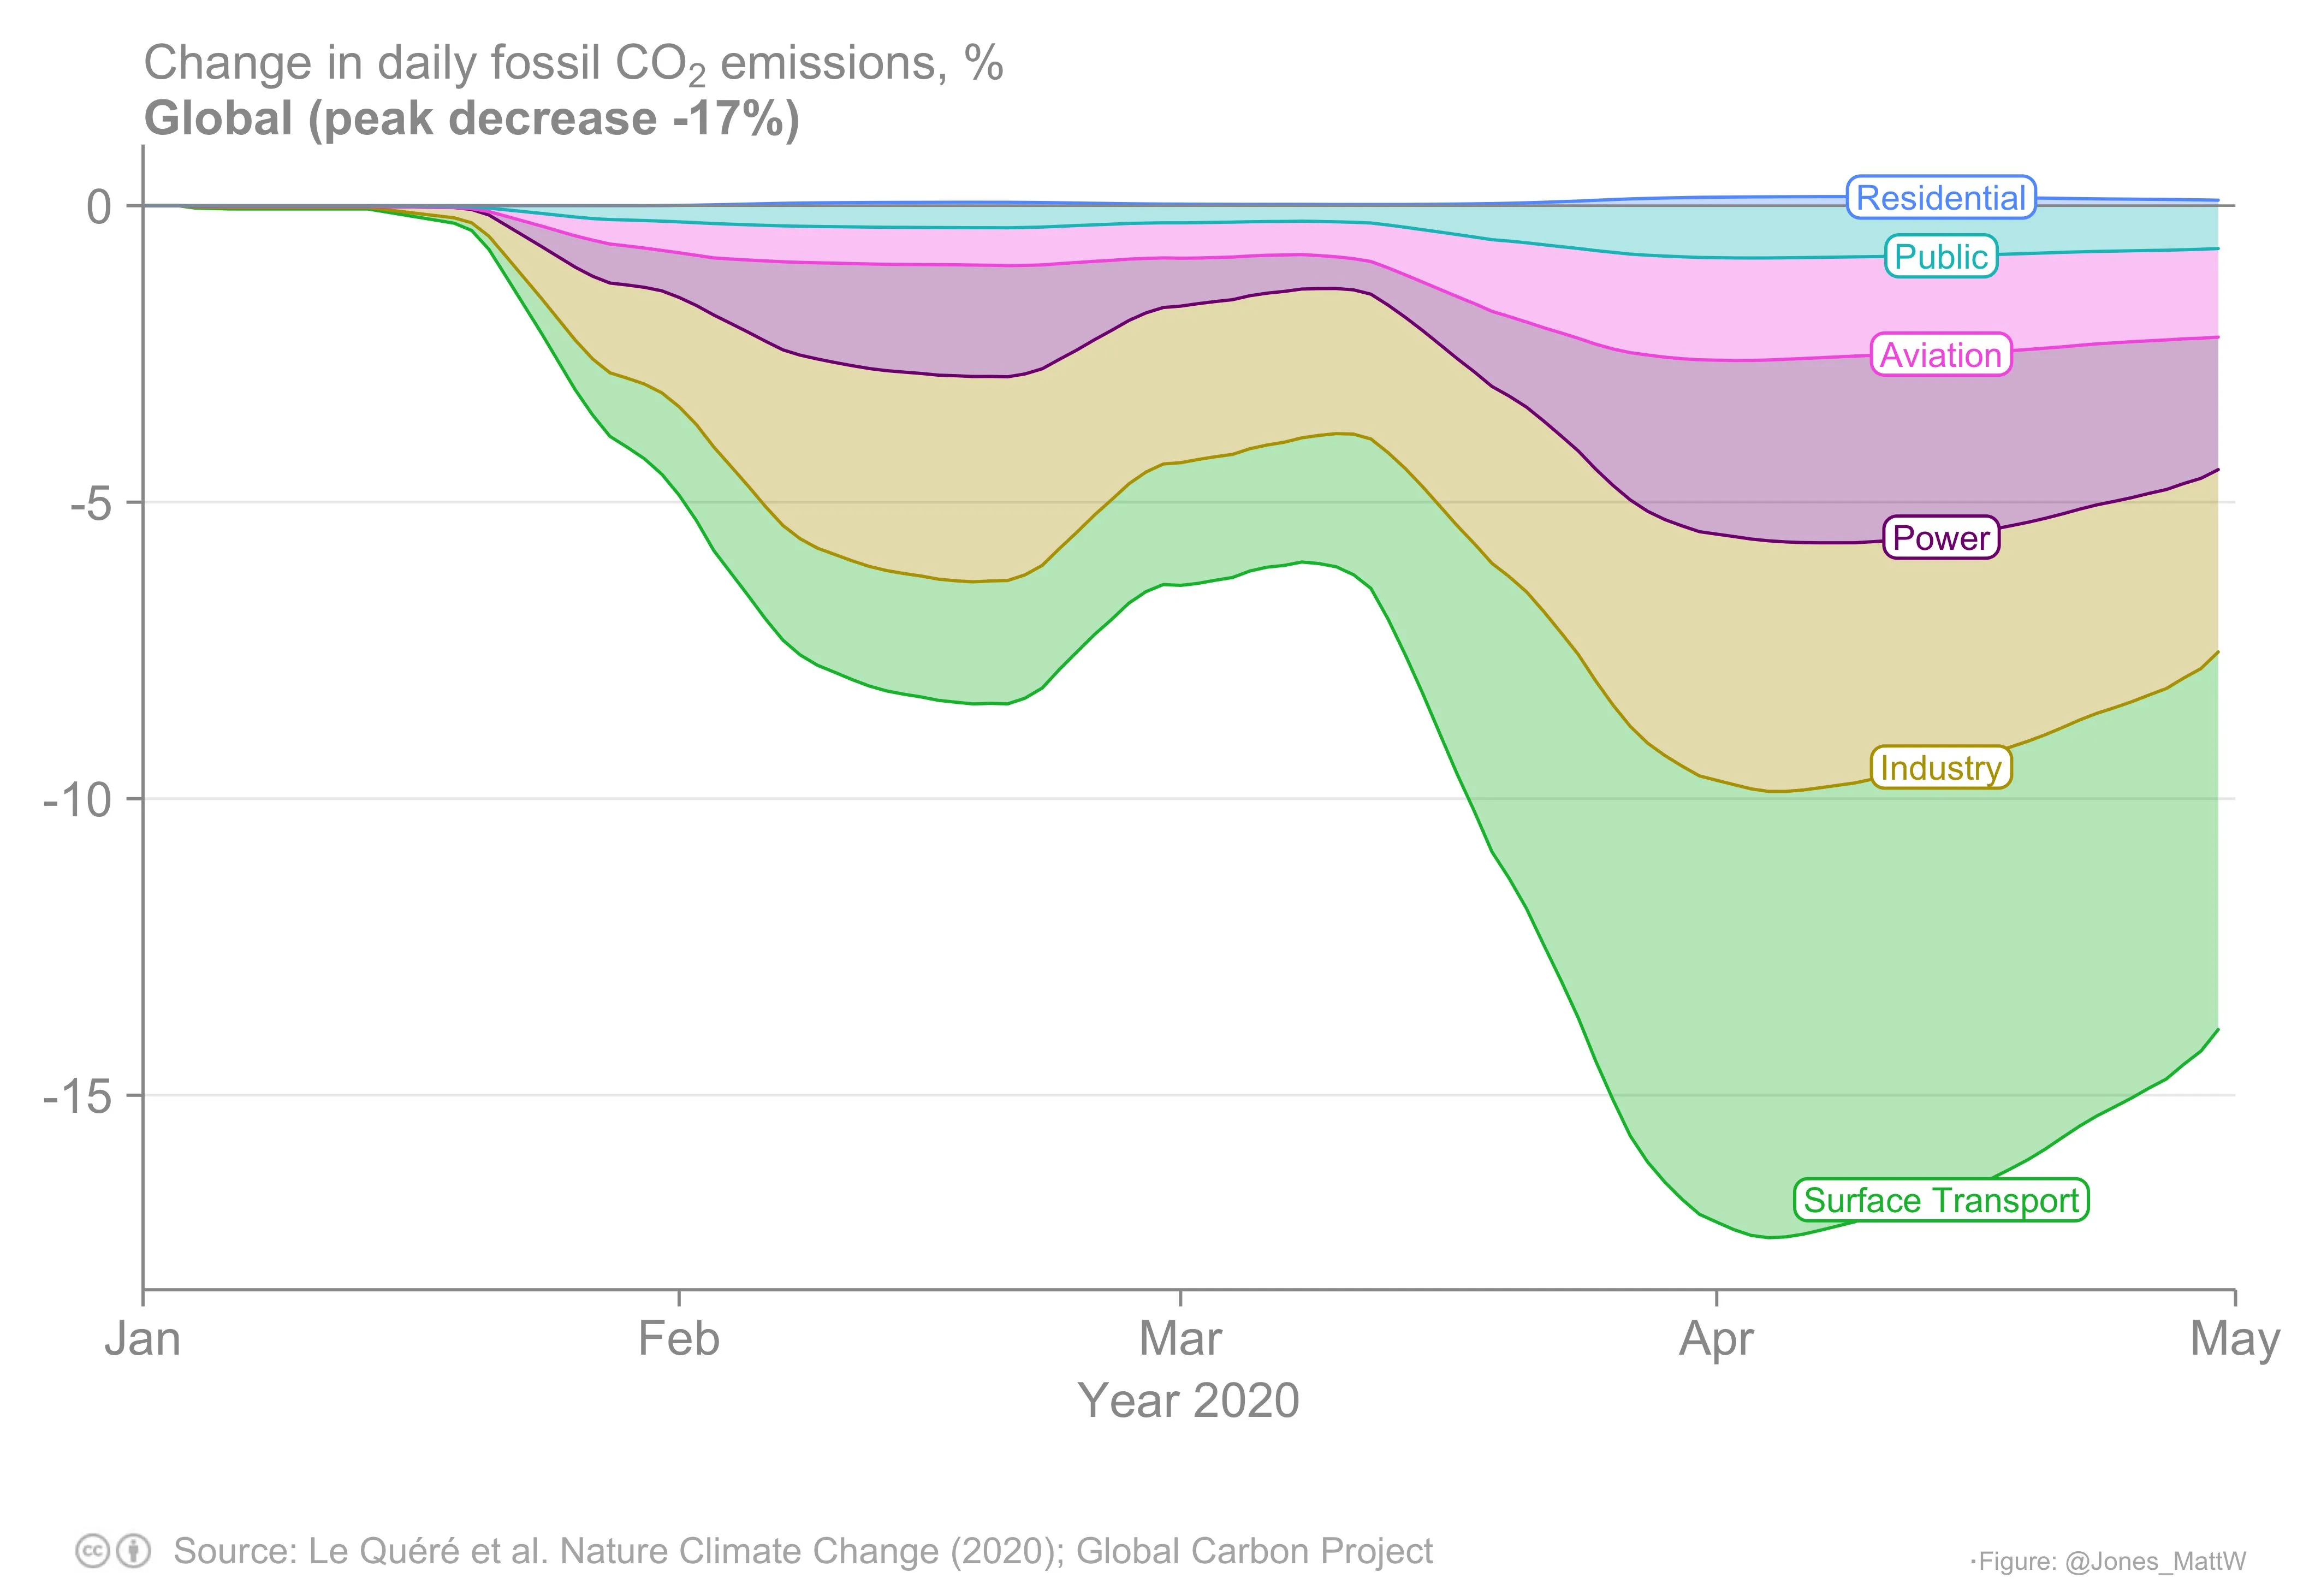Viewport: 2321px width, 1596px height.
Task: Click the chart title about daily fossil CO2 emissions
Action: click(573, 64)
